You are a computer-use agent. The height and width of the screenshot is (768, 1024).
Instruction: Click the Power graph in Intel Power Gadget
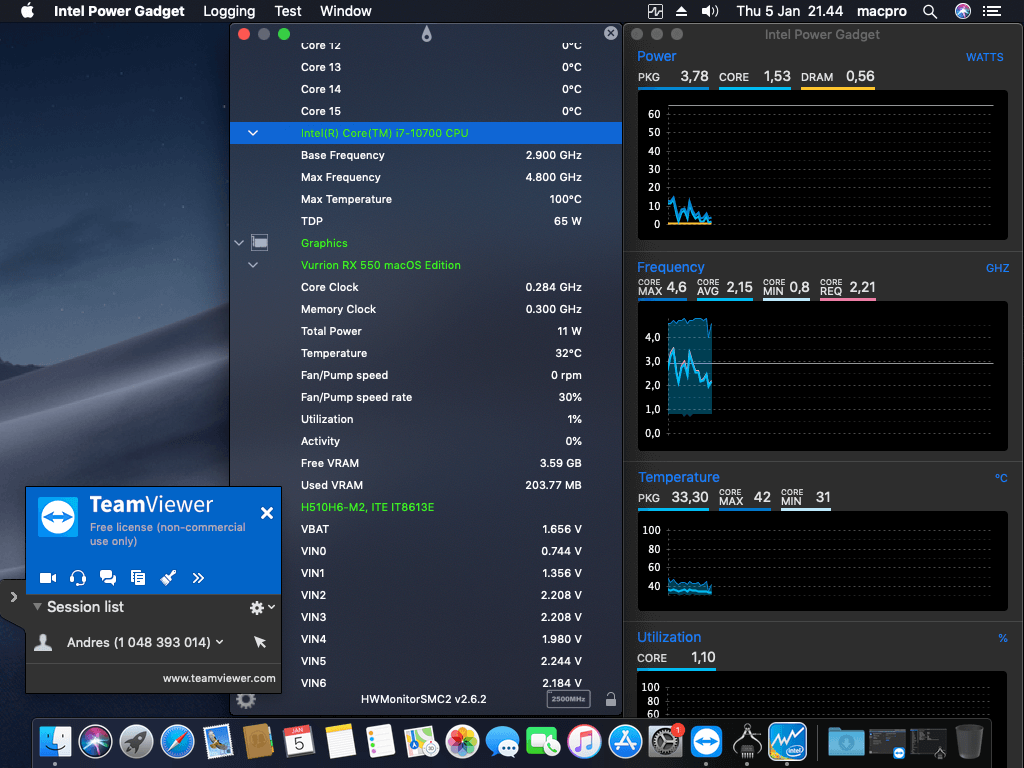click(822, 165)
